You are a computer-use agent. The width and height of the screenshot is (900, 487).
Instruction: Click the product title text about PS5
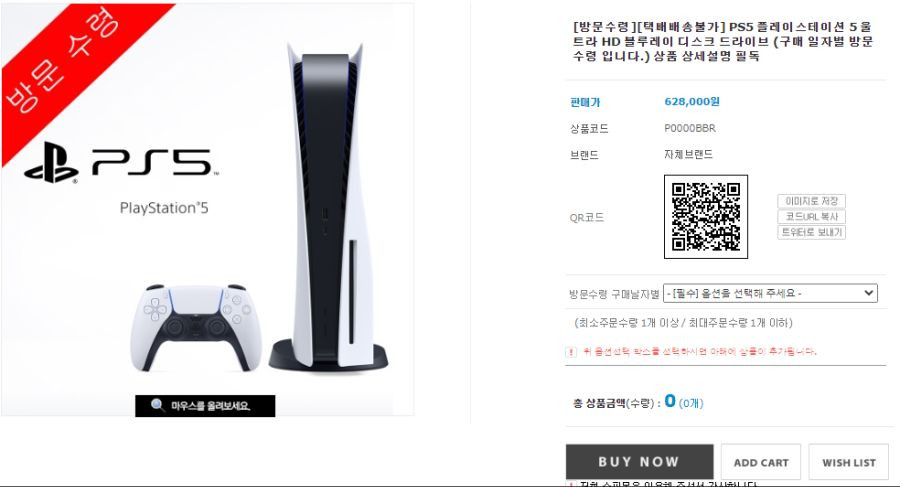(723, 41)
